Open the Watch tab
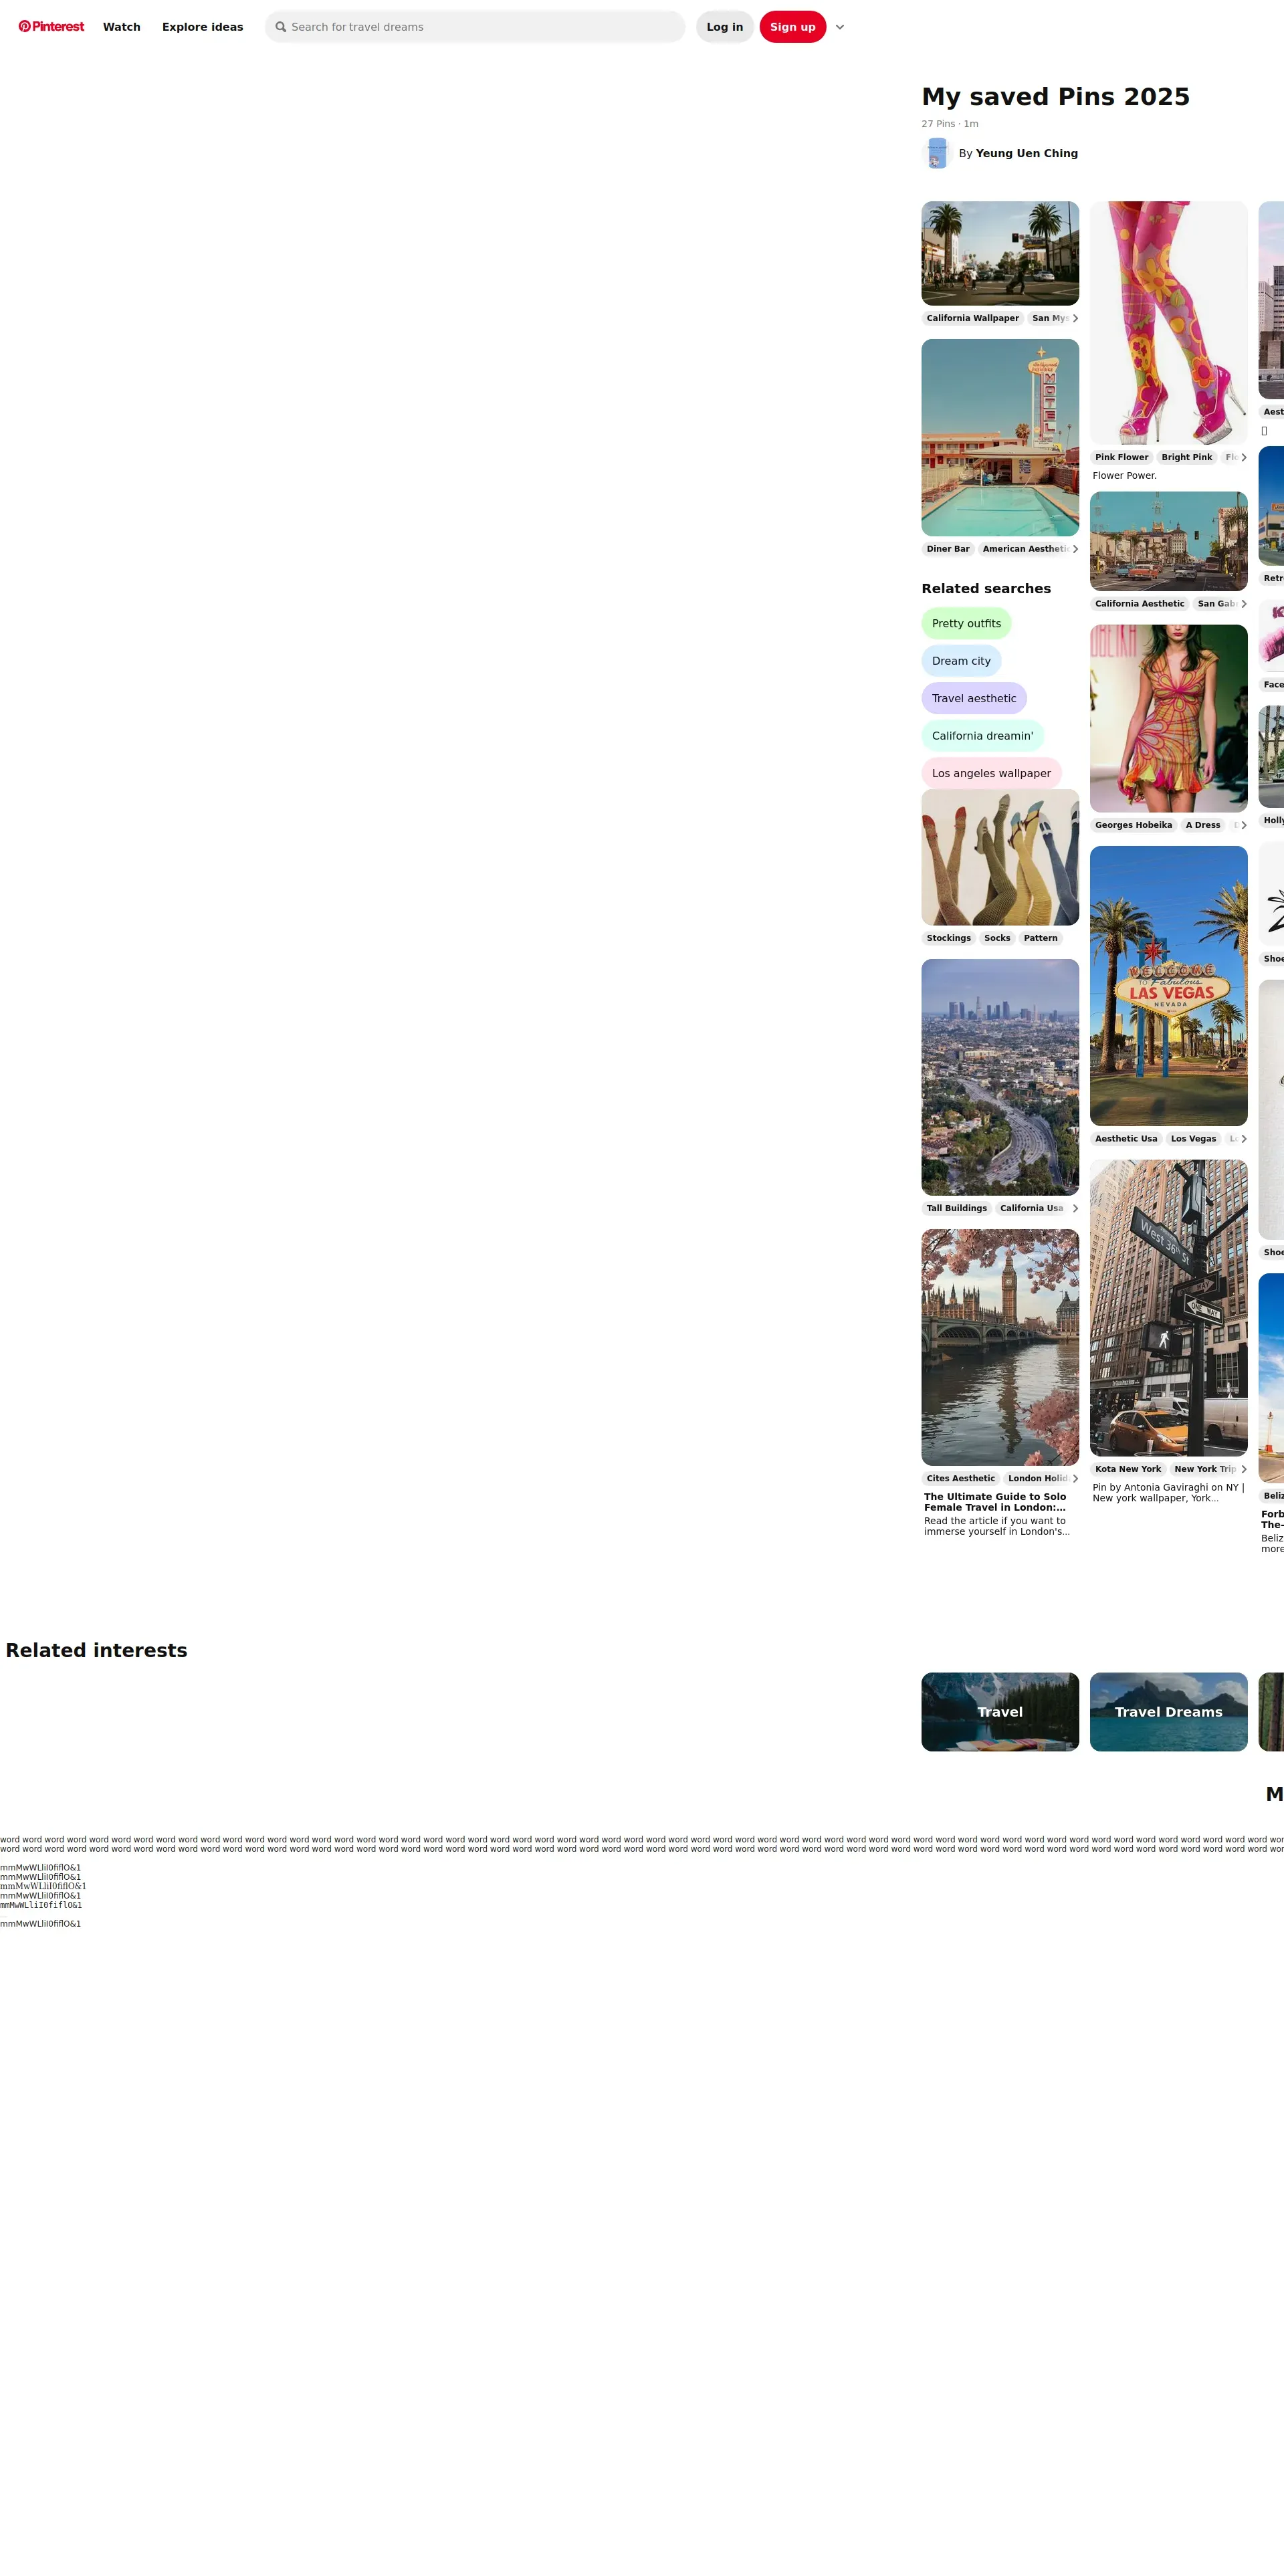This screenshot has height=2576, width=1284. (121, 27)
